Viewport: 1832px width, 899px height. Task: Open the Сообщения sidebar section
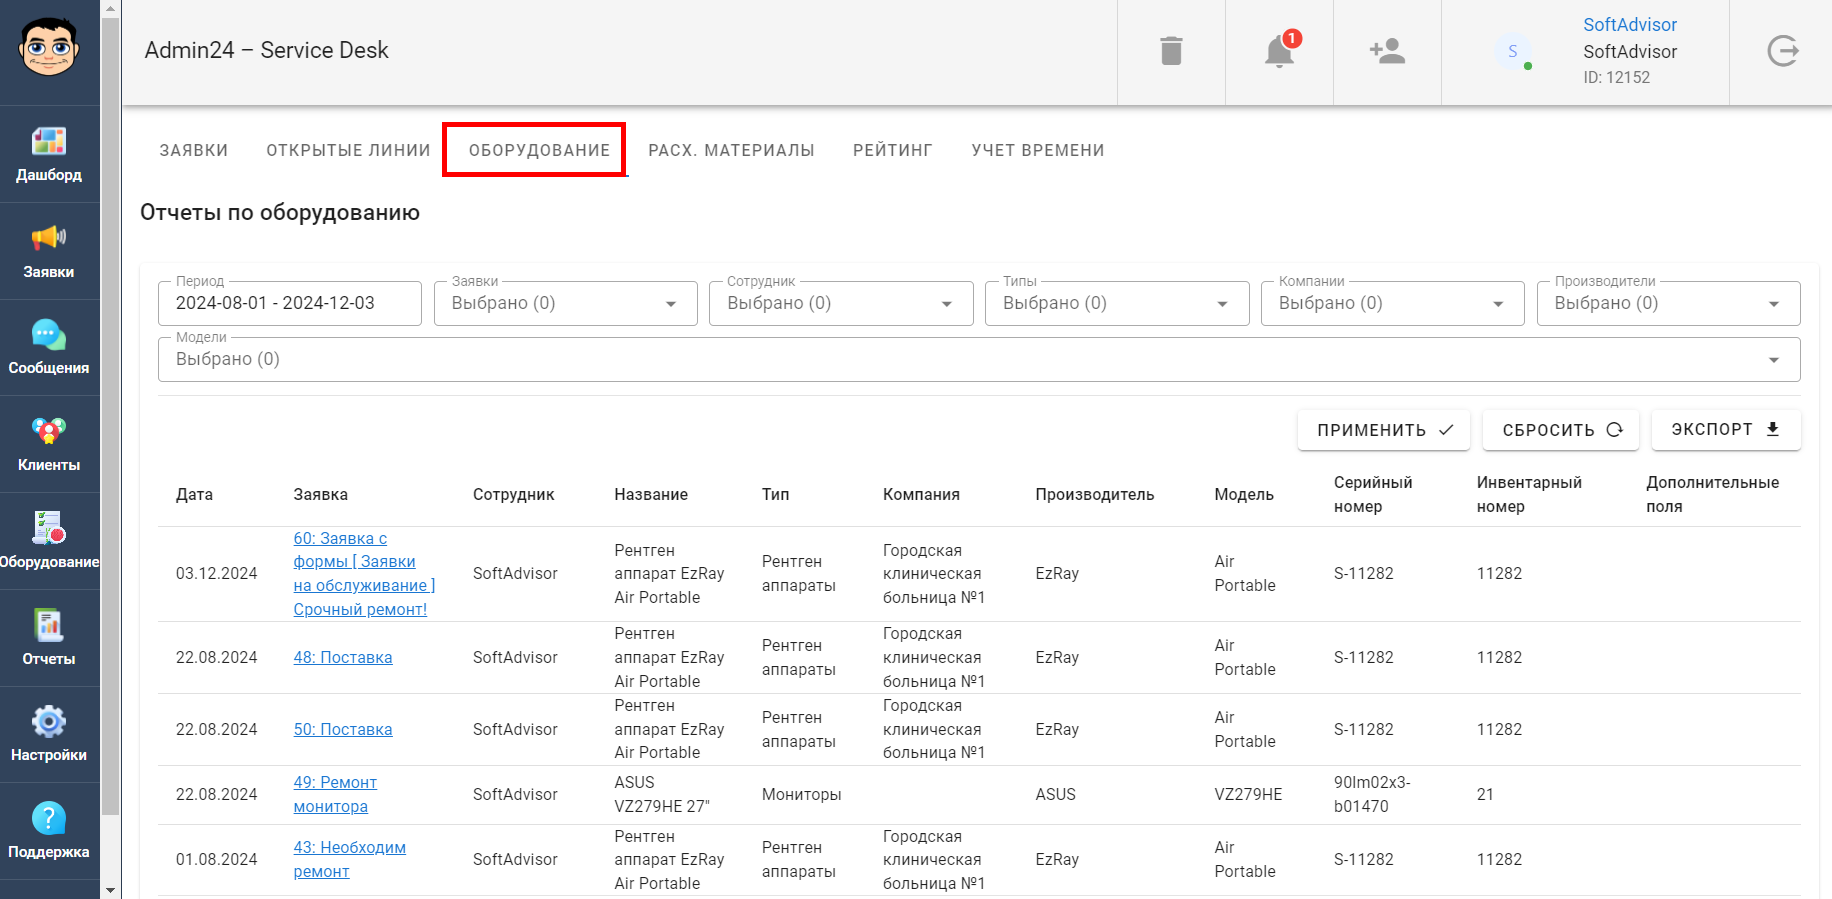click(49, 347)
